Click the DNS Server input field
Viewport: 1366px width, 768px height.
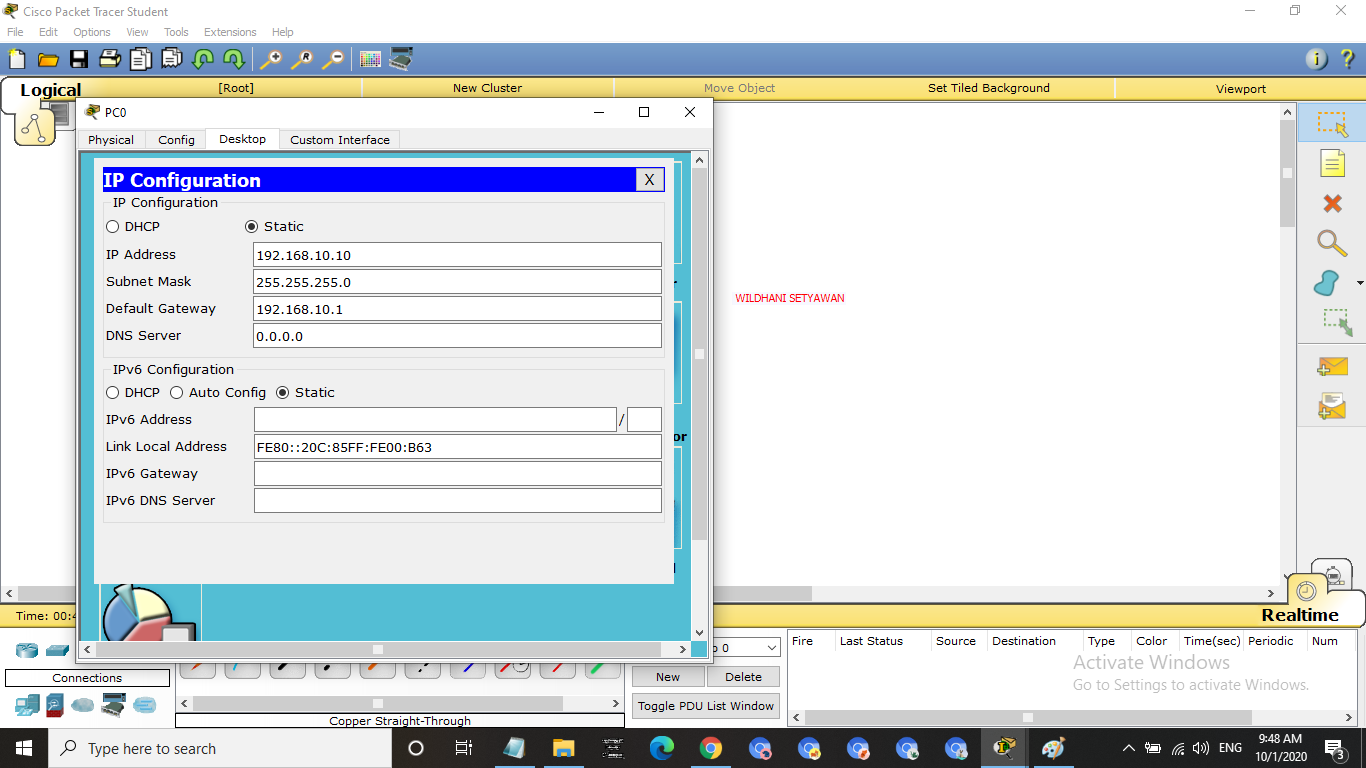coord(457,336)
